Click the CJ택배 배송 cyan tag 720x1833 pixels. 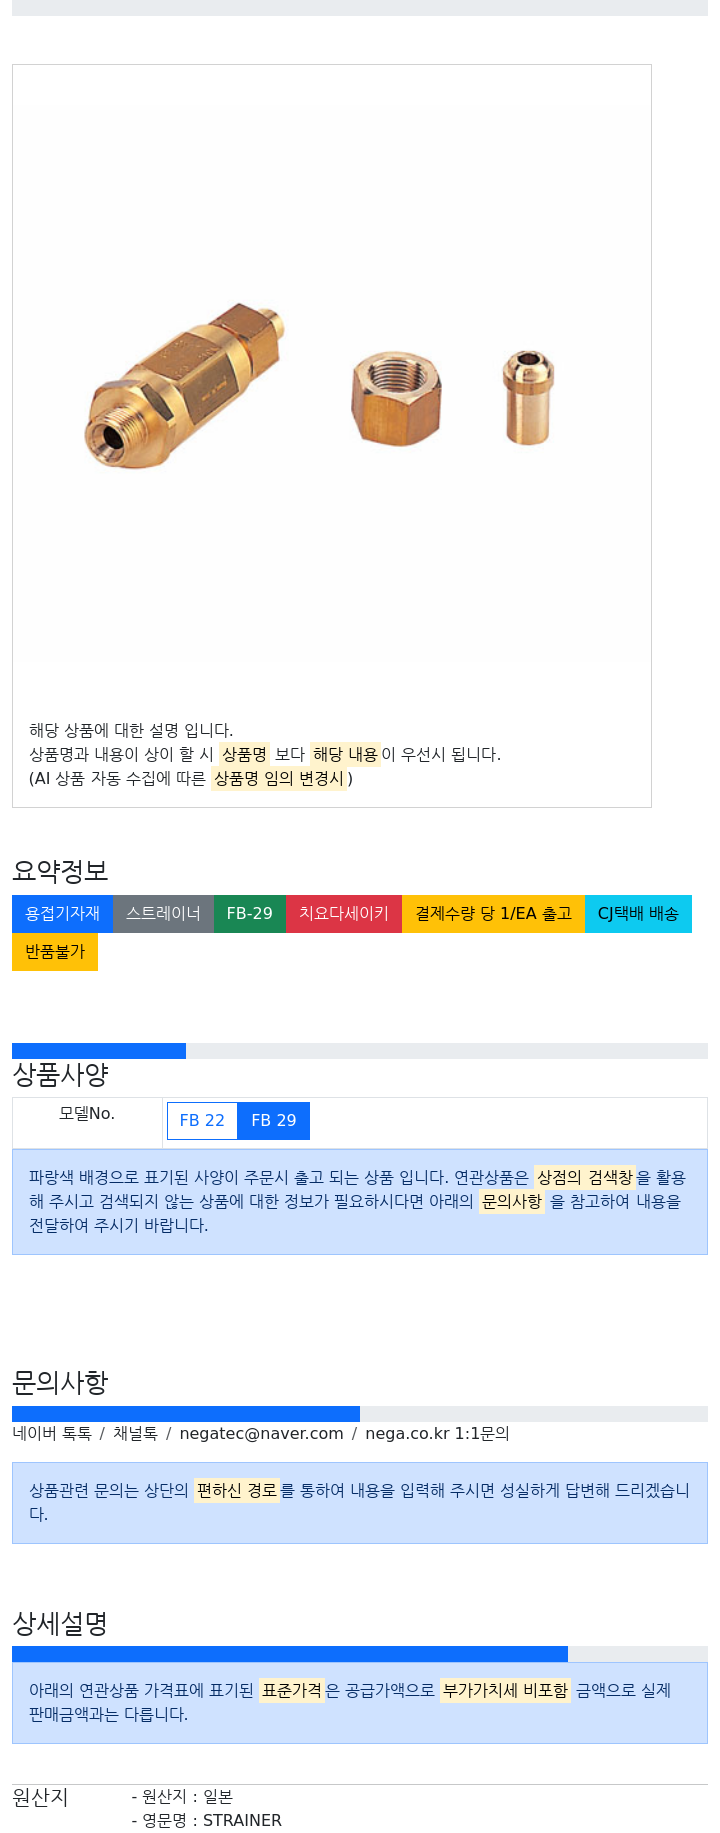click(638, 914)
